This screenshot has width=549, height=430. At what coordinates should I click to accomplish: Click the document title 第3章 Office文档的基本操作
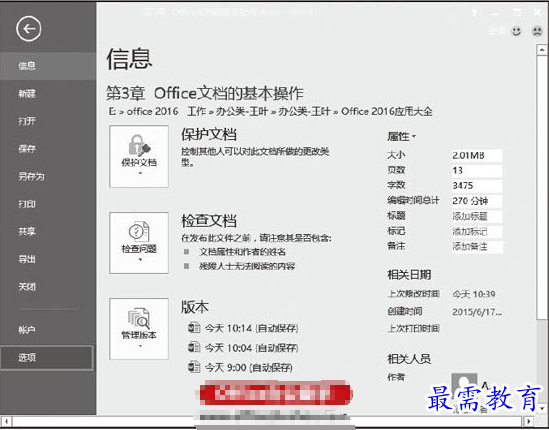pyautogui.click(x=205, y=93)
